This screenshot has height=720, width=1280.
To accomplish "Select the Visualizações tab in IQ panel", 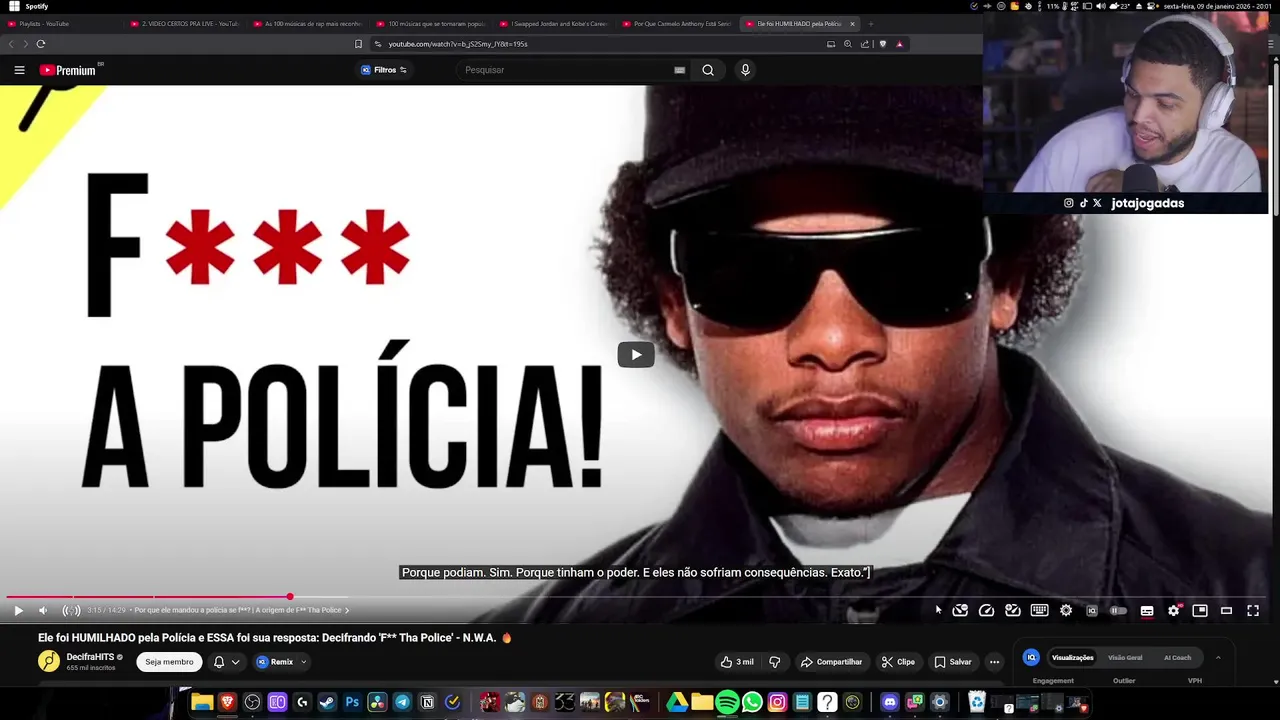I will 1072,658.
